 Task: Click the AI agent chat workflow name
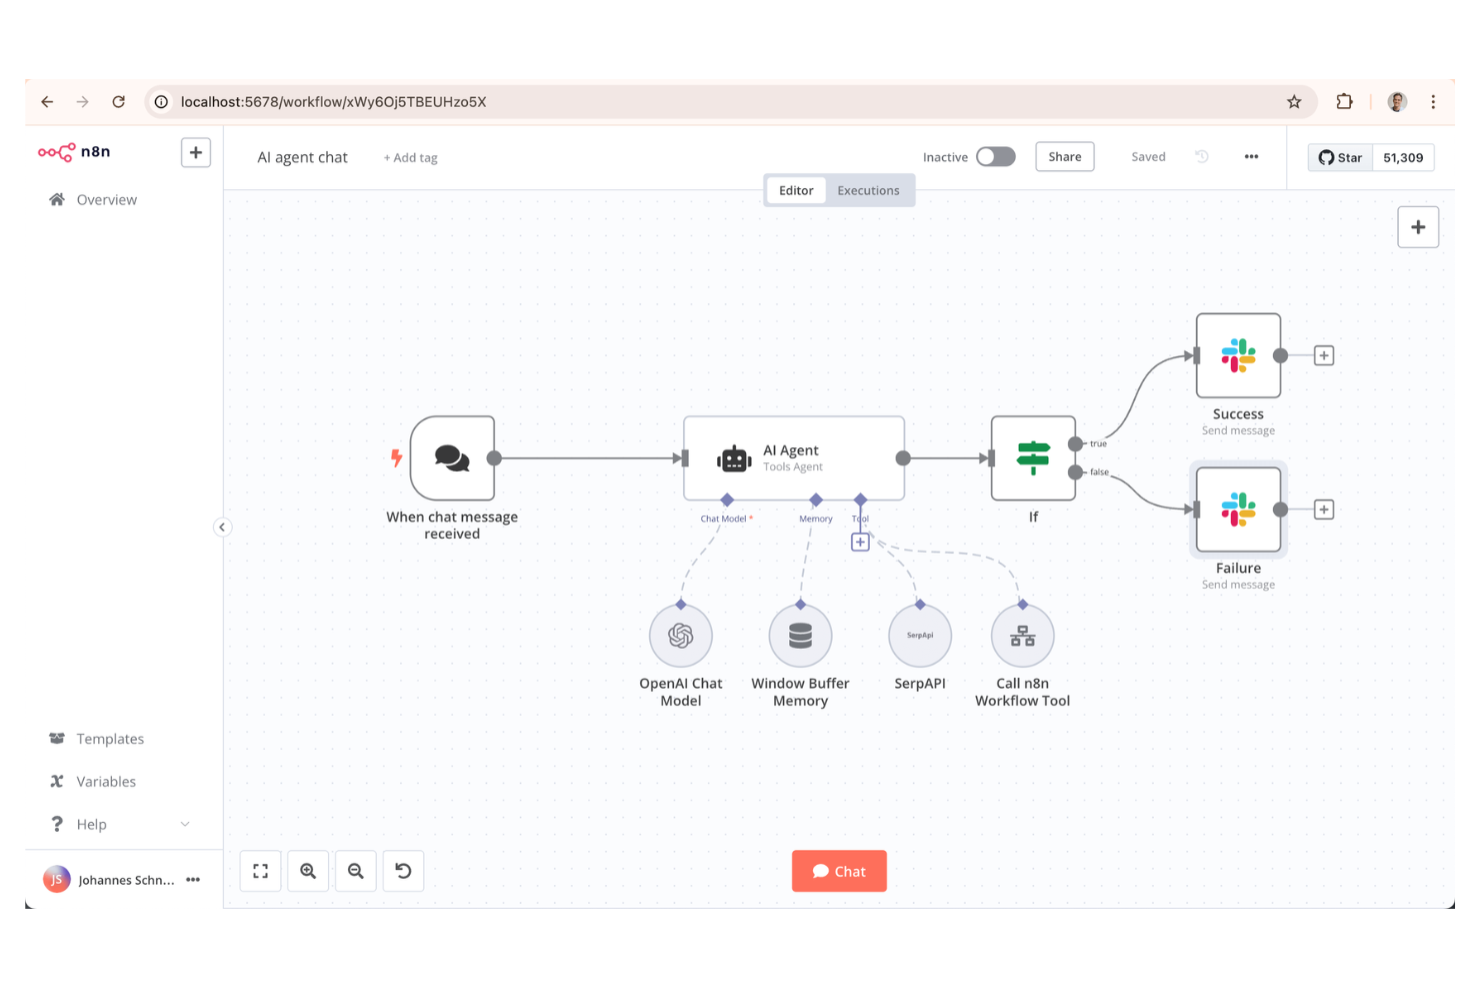(302, 158)
